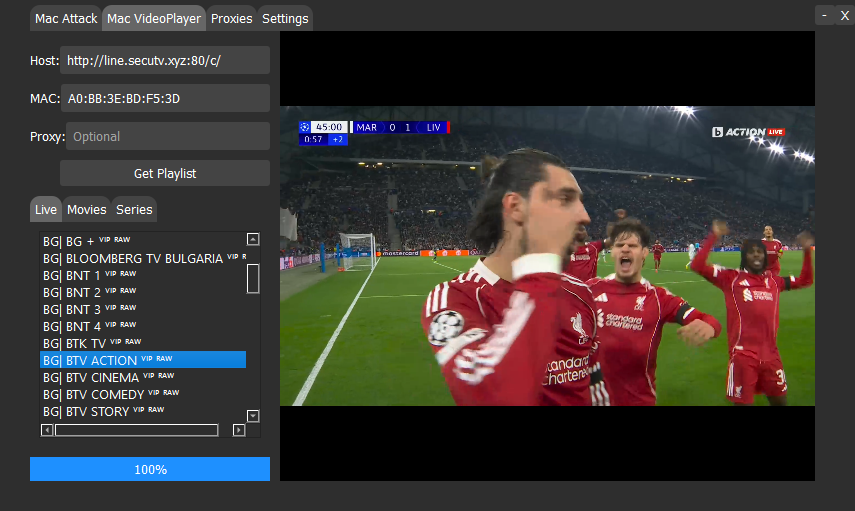This screenshot has width=855, height=511.
Task: Select channel BG| BNT 2
Action: pyautogui.click(x=143, y=292)
